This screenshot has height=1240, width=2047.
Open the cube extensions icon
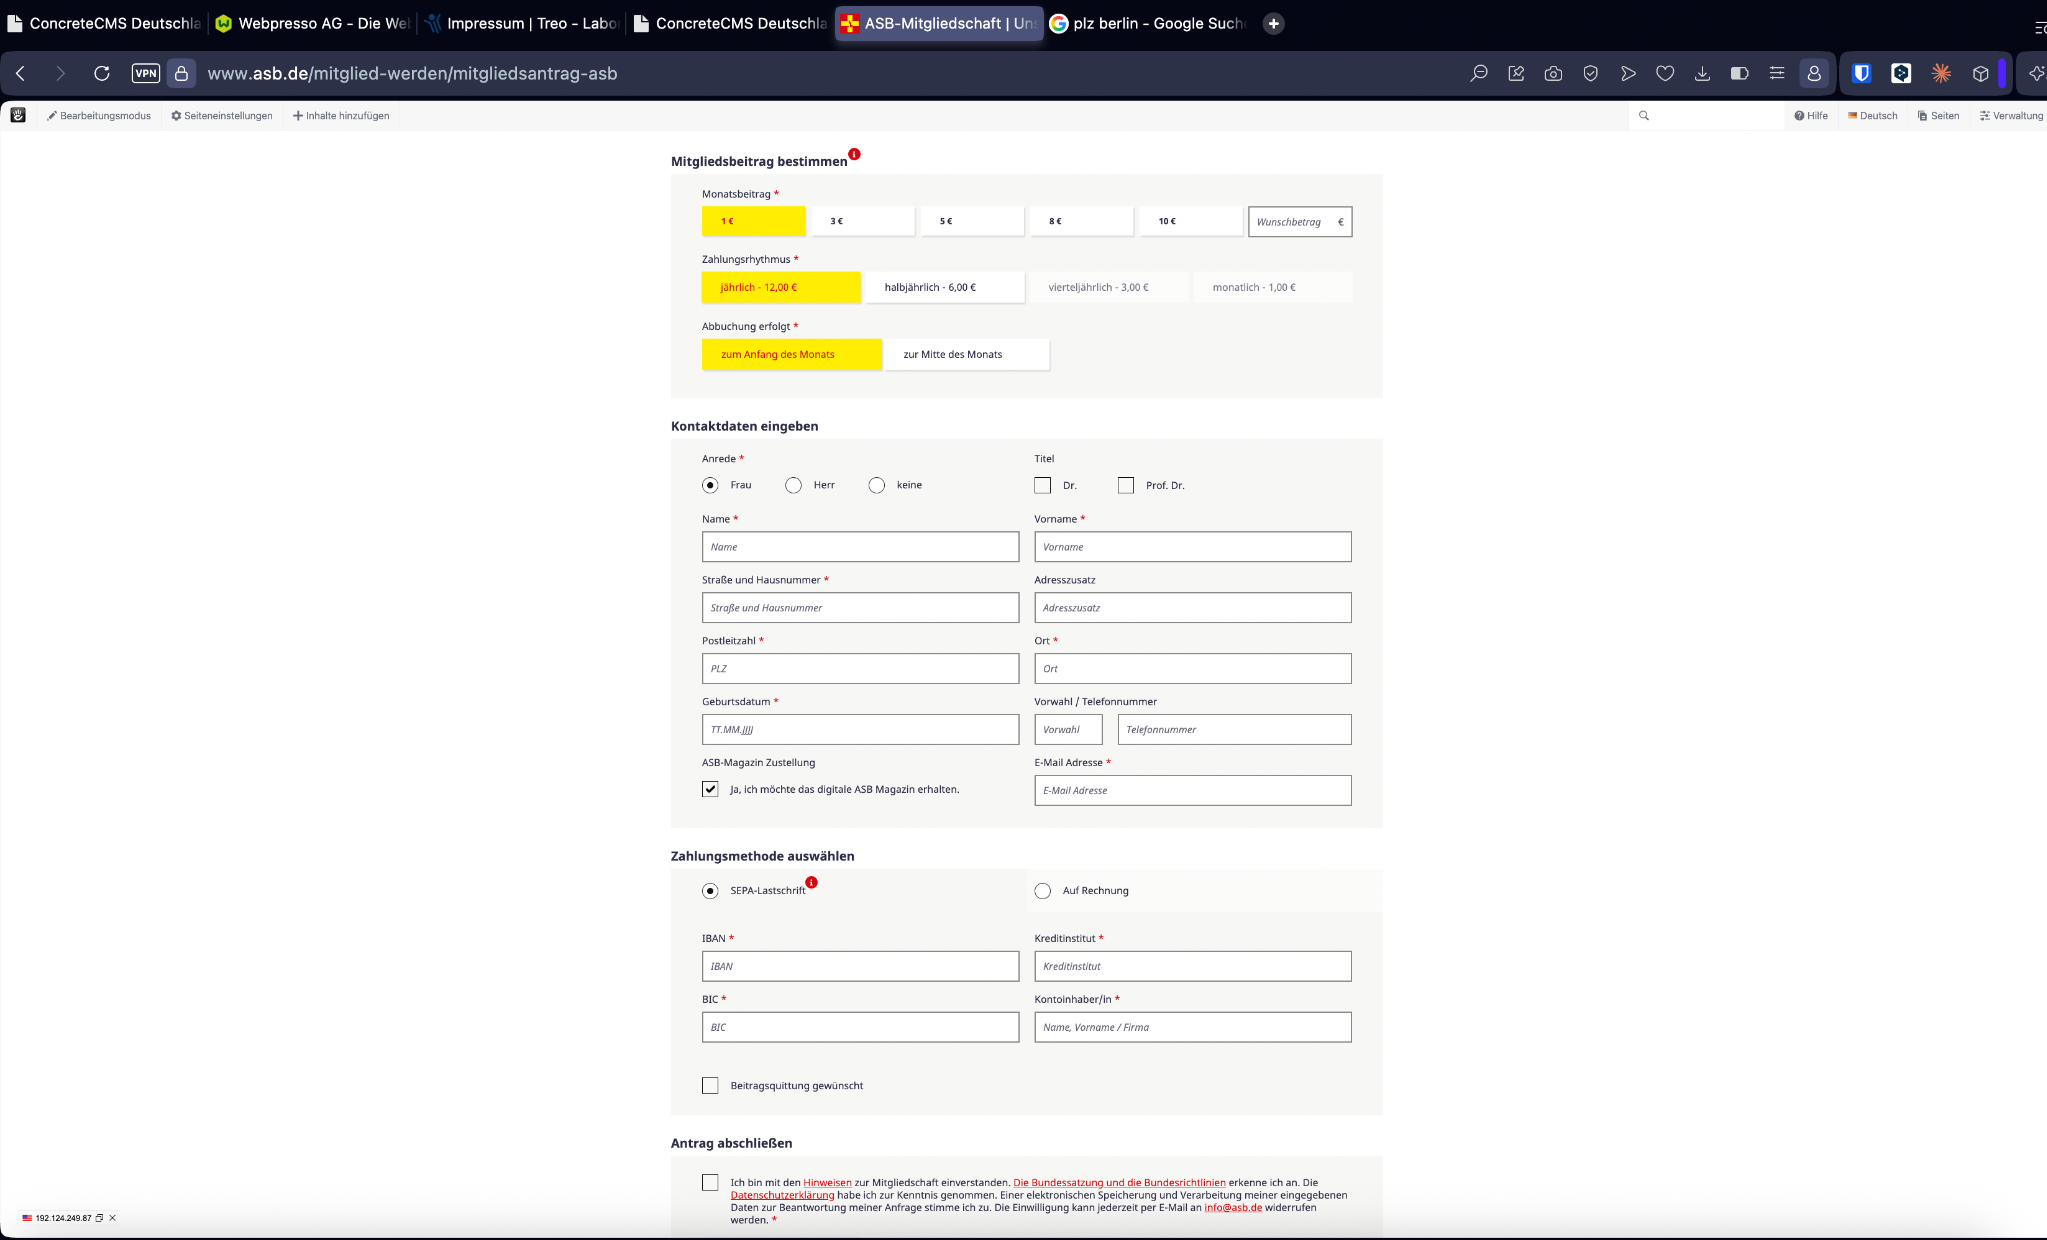[x=1981, y=73]
